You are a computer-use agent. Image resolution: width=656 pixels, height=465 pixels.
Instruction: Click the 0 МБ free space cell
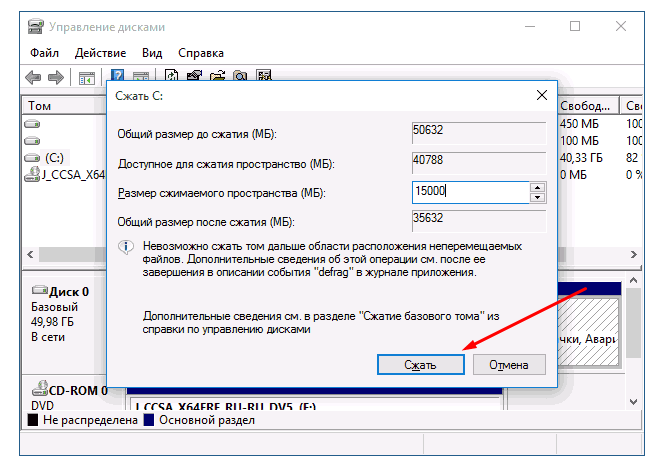(573, 174)
